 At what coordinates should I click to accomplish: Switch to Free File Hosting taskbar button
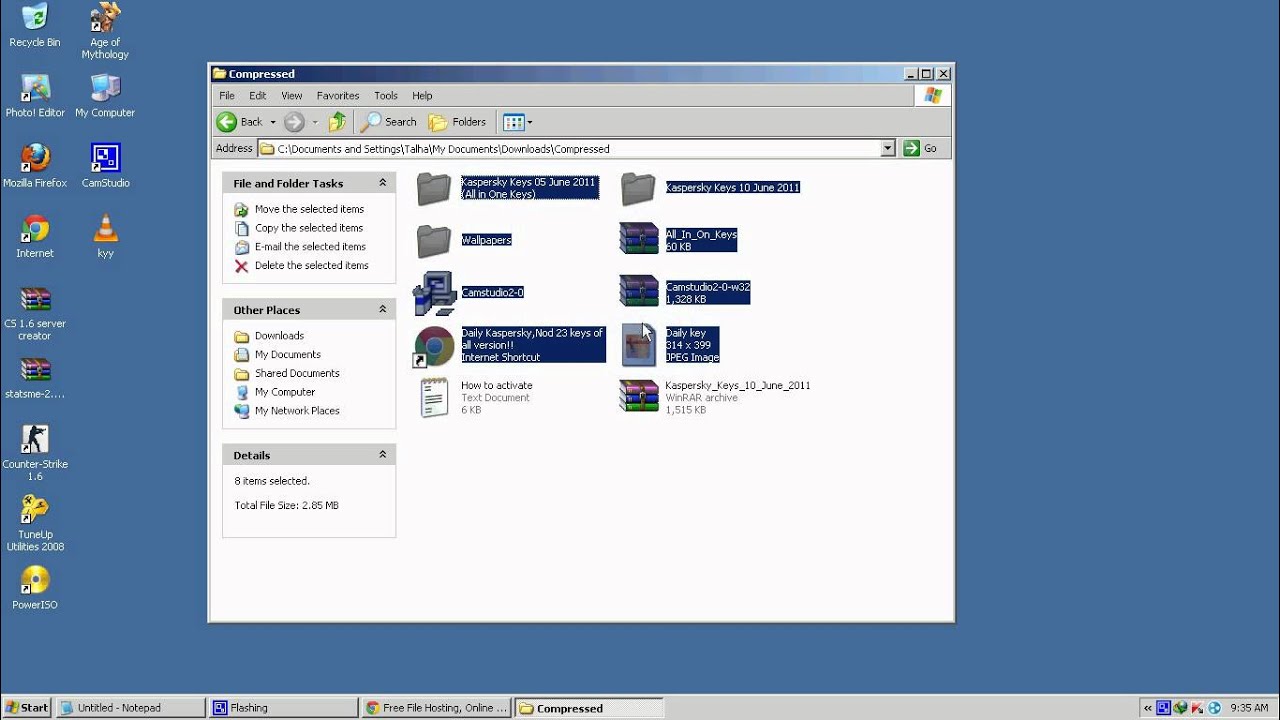coord(436,708)
